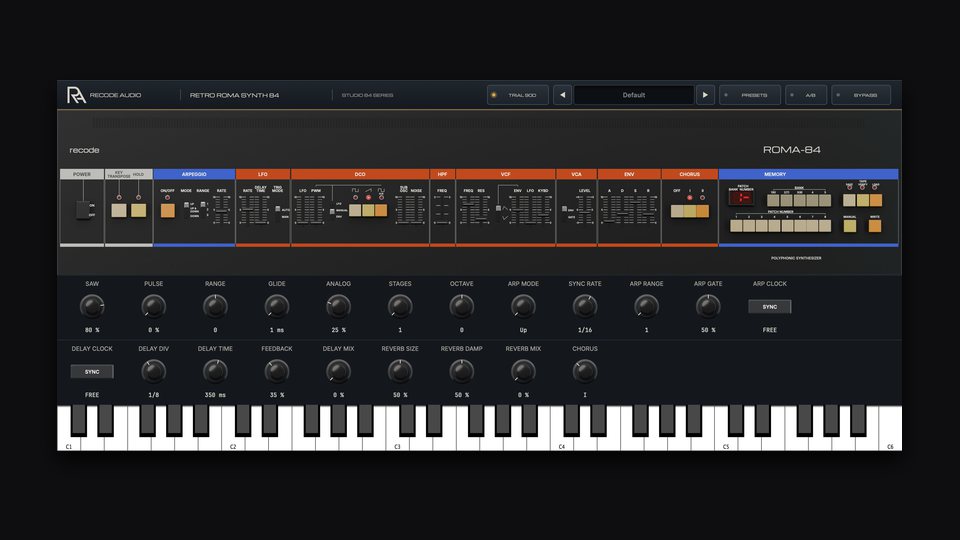Click the BYPASS button
This screenshot has height=540, width=960.
point(861,95)
